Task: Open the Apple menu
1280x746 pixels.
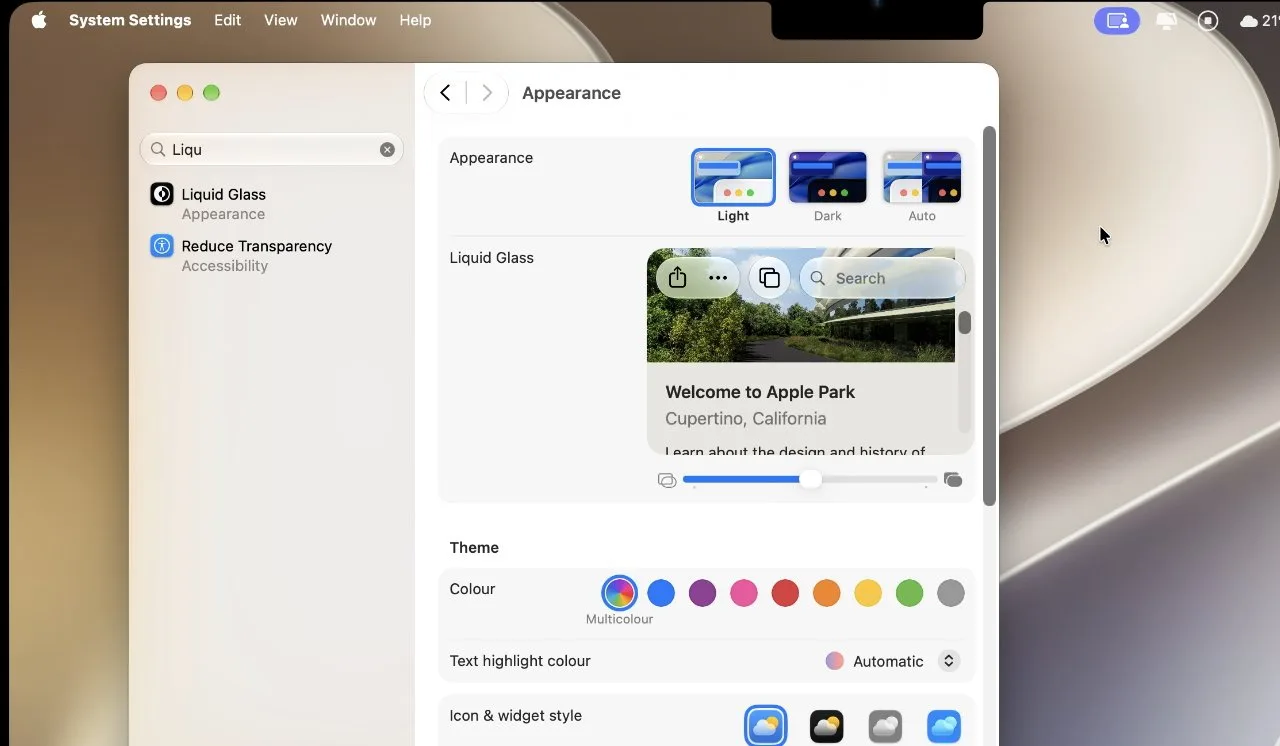Action: (x=39, y=20)
